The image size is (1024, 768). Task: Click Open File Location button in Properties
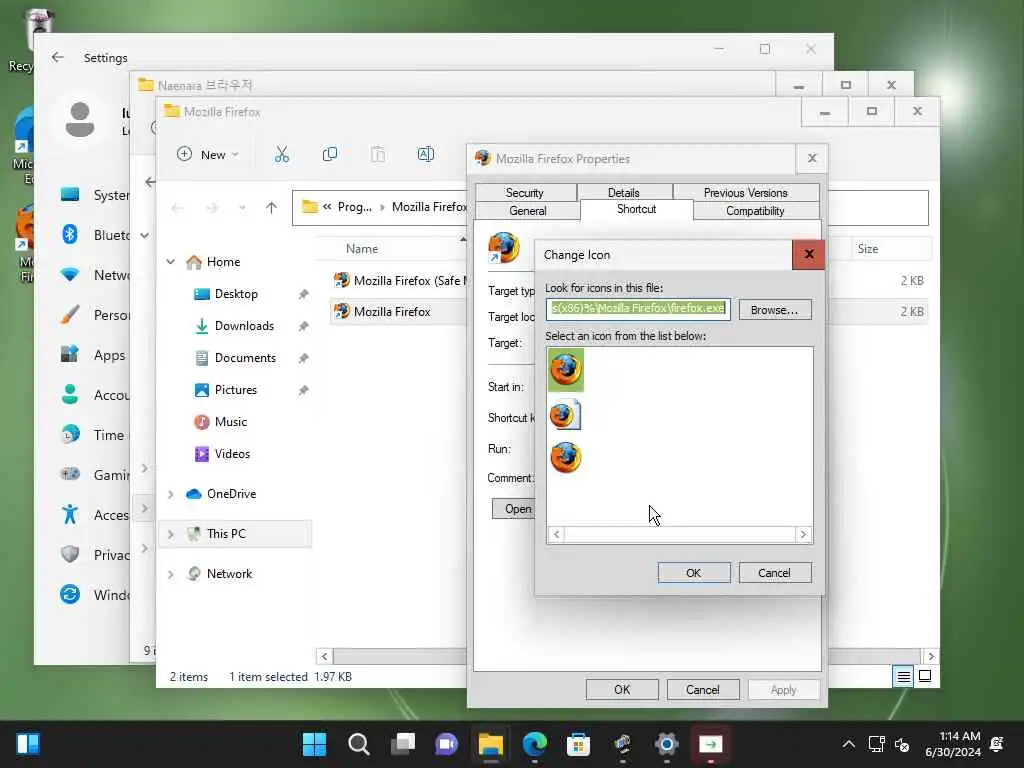(x=514, y=509)
